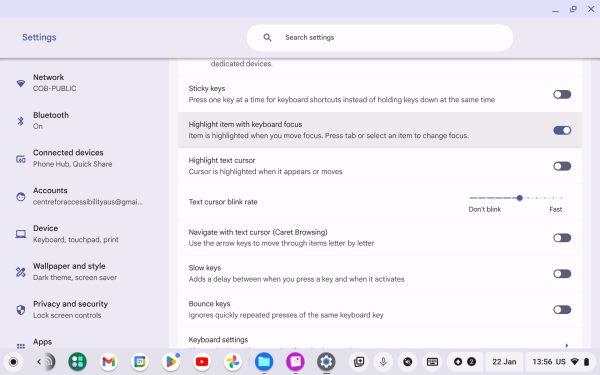Turn off Highlight item with keyboard focus
The width and height of the screenshot is (600, 375).
point(562,130)
